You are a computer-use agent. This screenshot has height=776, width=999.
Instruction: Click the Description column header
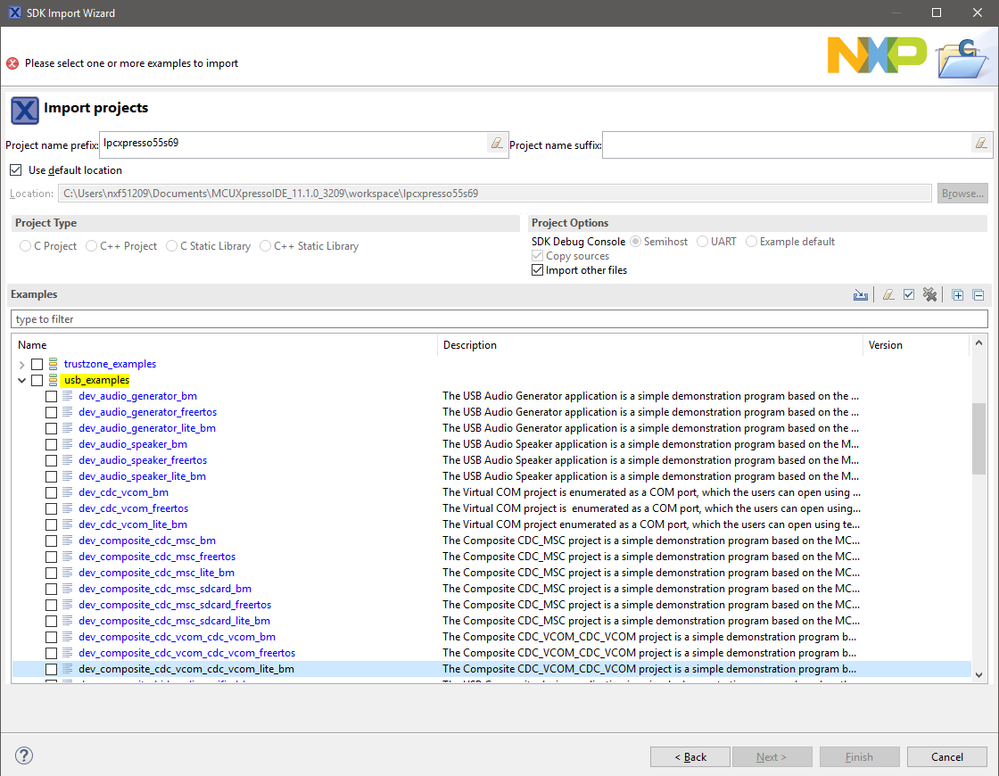pos(650,345)
